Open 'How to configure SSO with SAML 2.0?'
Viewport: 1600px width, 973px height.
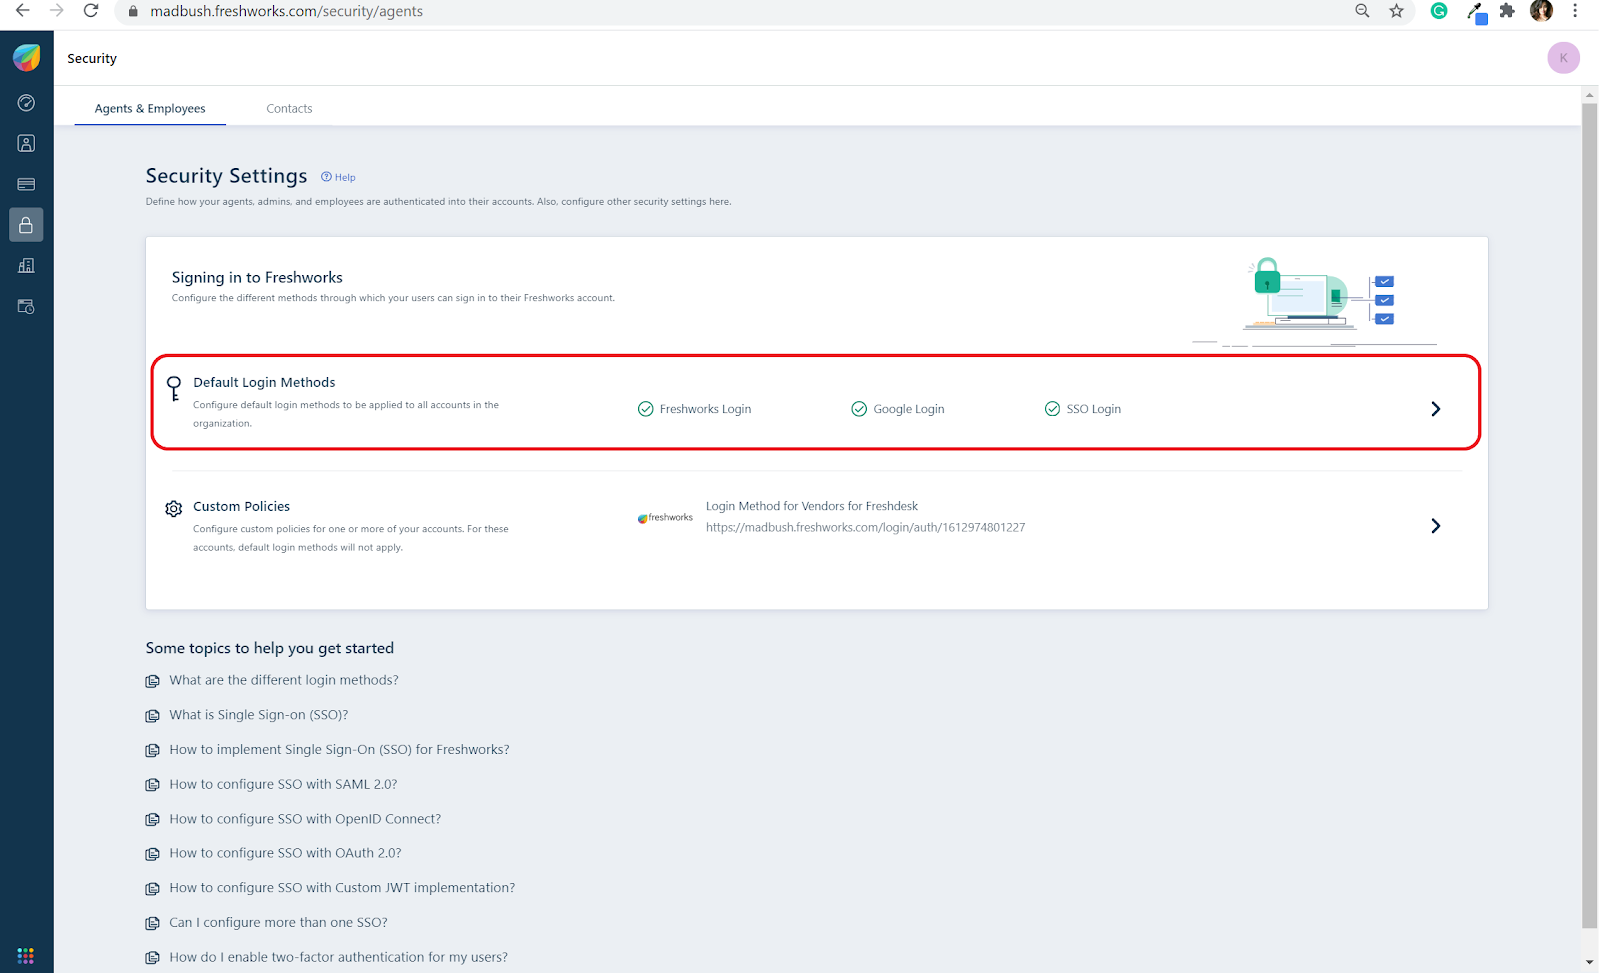click(x=283, y=784)
